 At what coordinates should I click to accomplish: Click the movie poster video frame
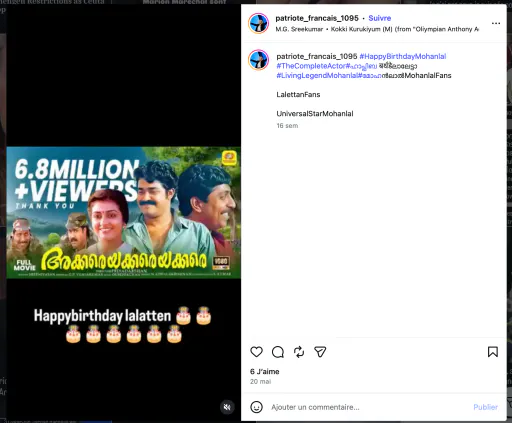coord(123,212)
